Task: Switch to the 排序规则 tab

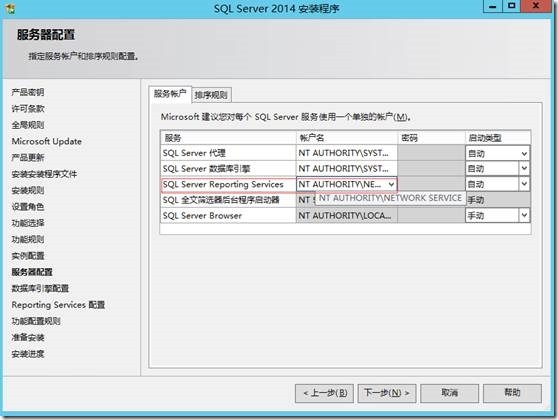Action: [x=211, y=95]
